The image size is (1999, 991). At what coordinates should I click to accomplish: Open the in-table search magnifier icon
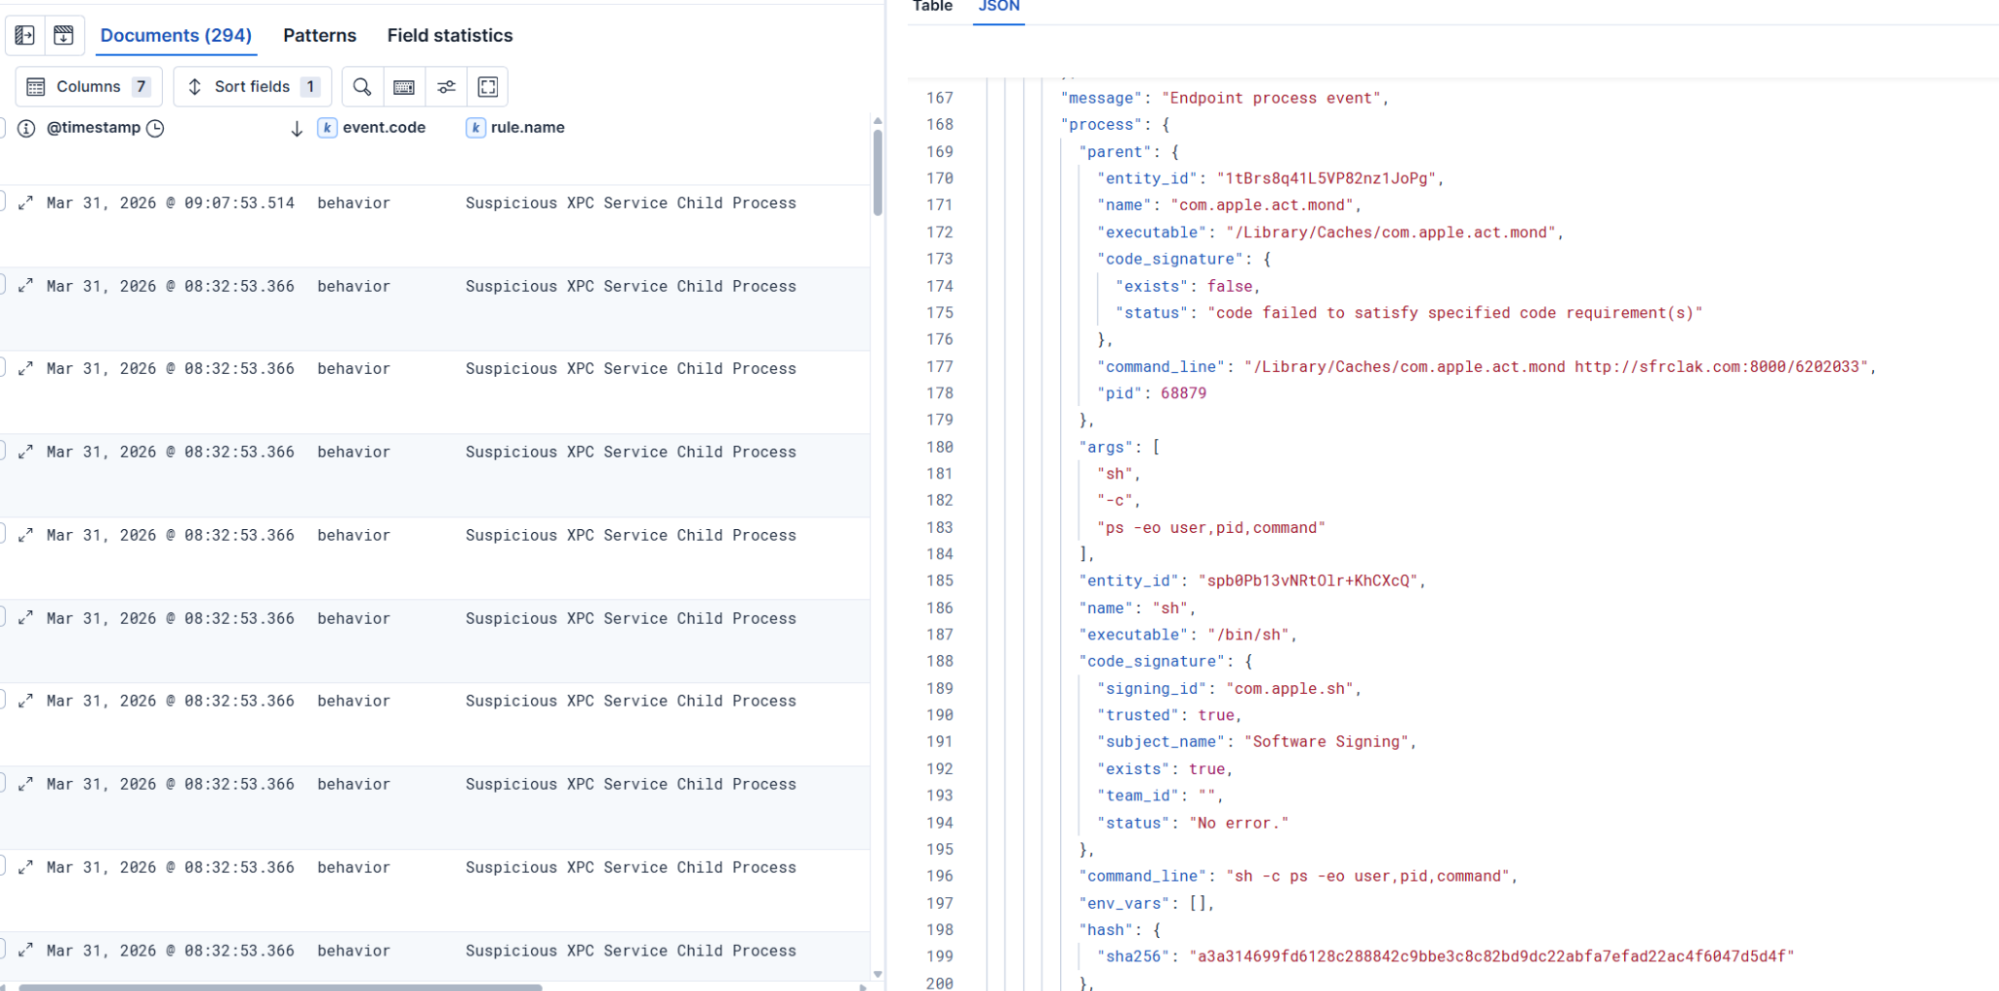click(362, 87)
